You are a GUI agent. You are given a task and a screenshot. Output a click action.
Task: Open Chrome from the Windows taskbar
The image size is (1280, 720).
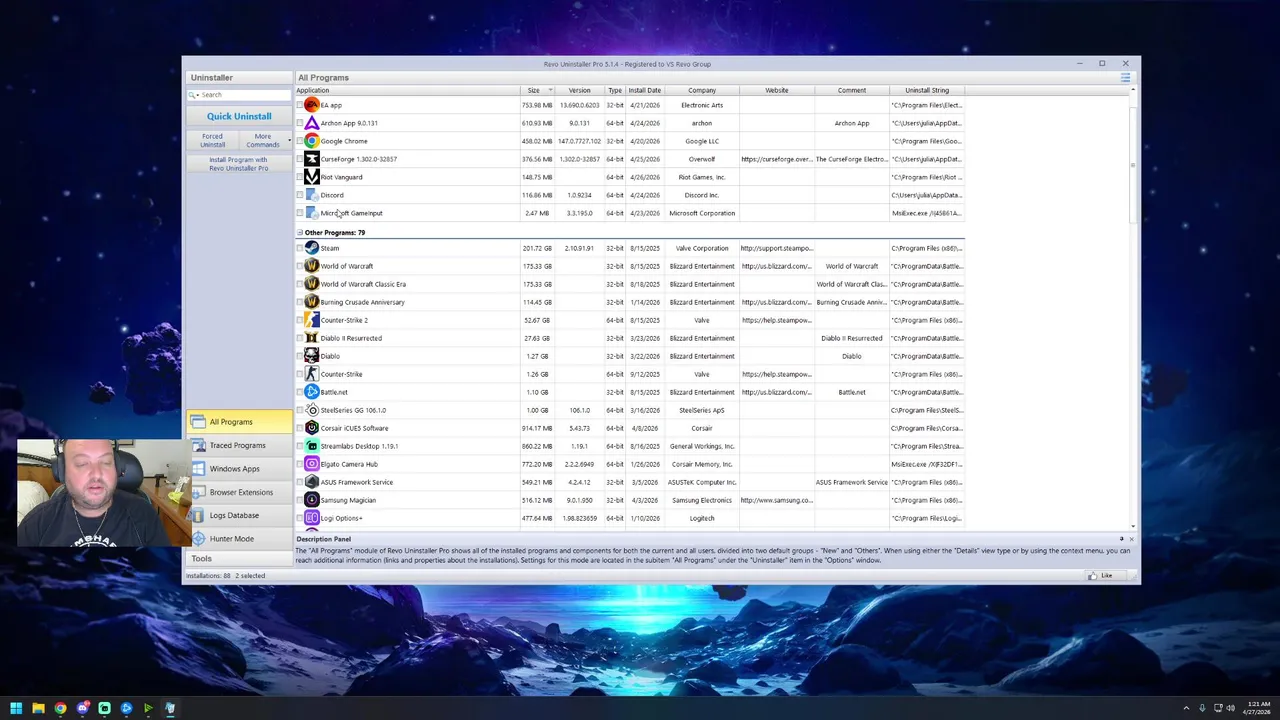pyautogui.click(x=60, y=708)
